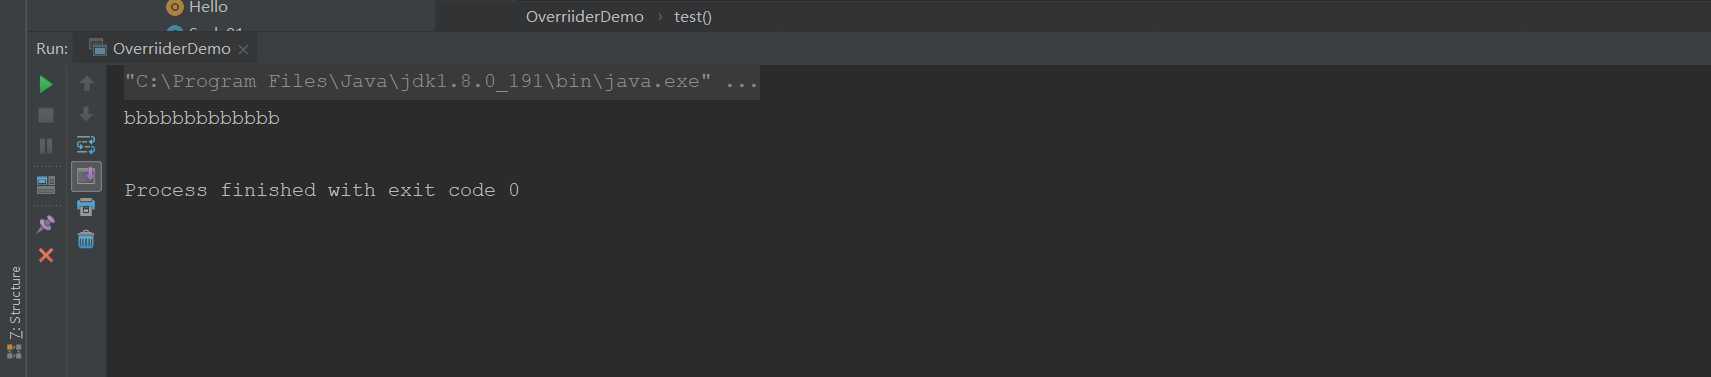The height and width of the screenshot is (377, 1711).
Task: Clear all console output with trash icon
Action: tap(86, 239)
